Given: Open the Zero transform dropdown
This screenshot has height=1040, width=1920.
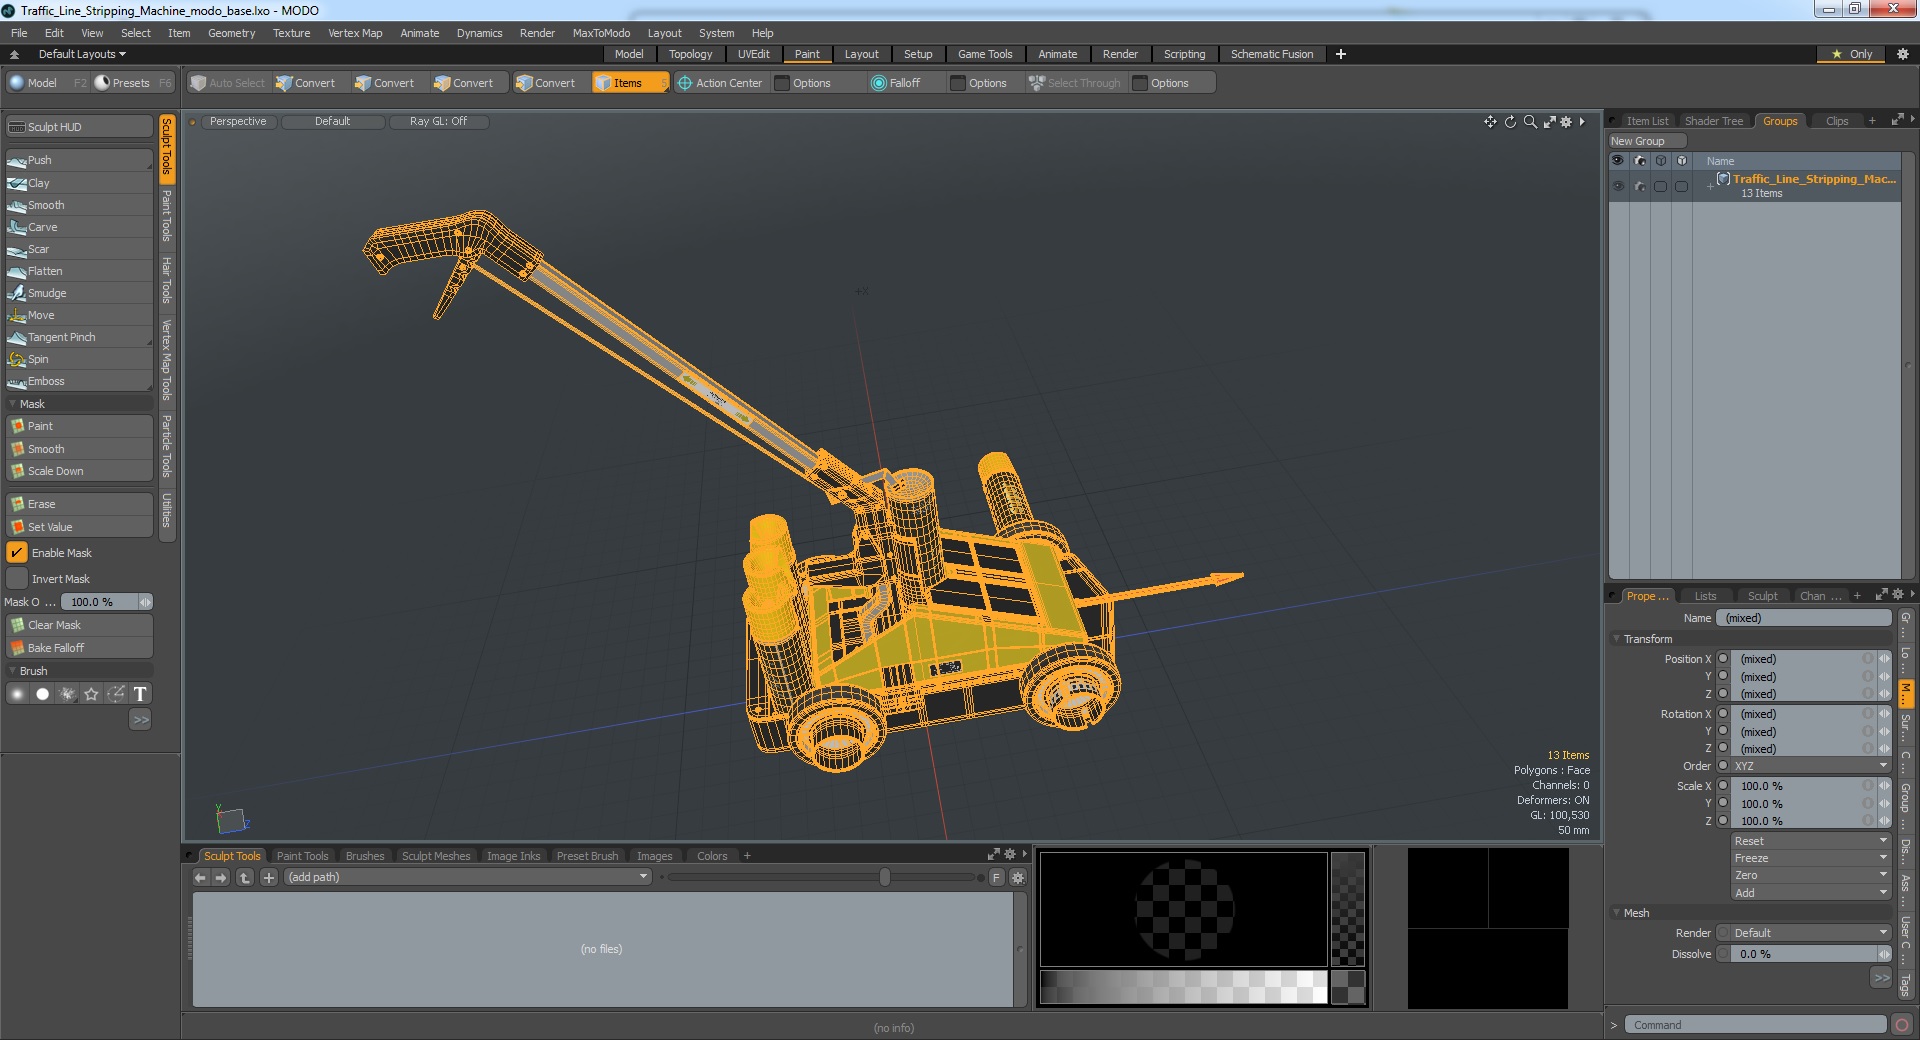Looking at the screenshot, I should click(1810, 875).
